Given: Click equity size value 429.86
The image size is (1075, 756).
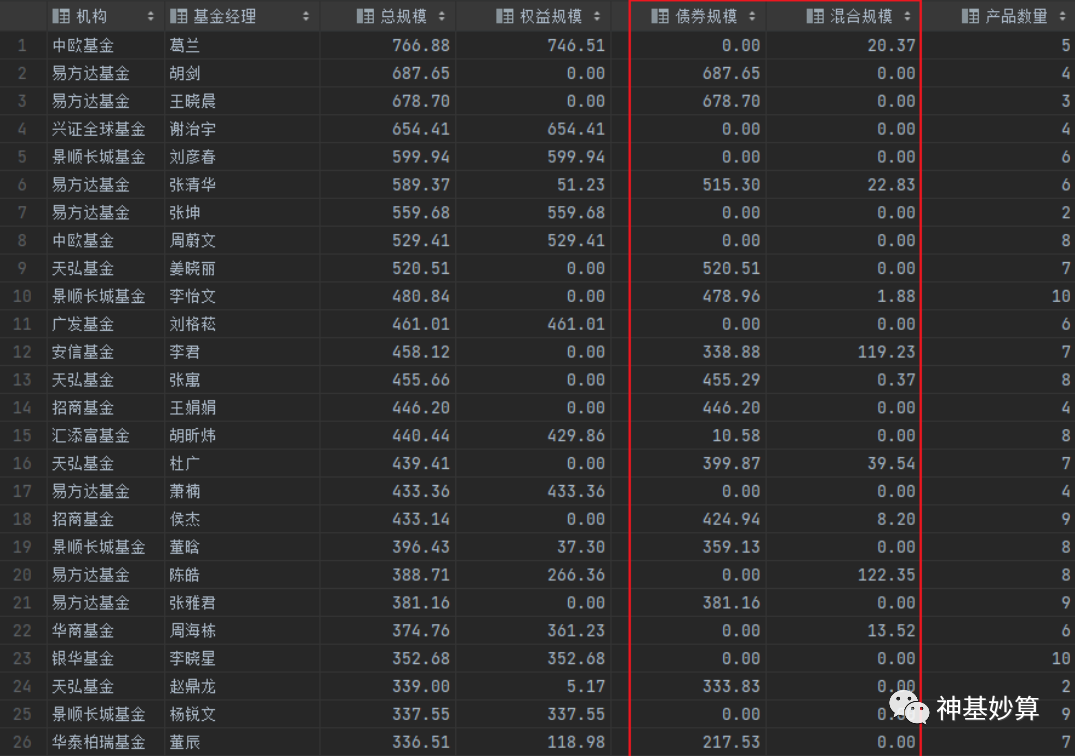Looking at the screenshot, I should [576, 436].
